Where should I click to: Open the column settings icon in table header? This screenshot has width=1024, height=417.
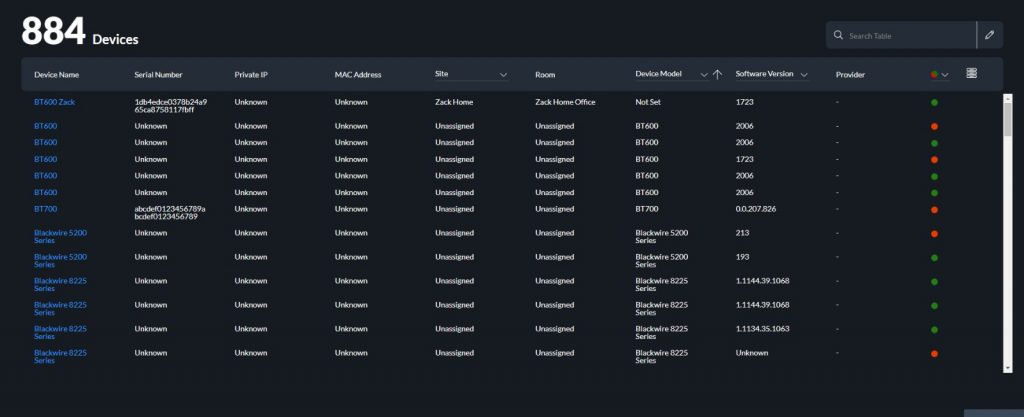click(971, 74)
